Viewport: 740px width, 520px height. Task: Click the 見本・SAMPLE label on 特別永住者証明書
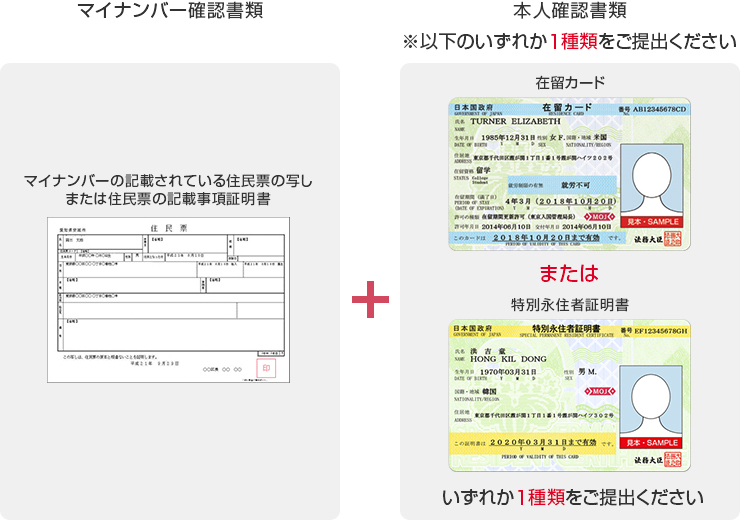point(651,443)
